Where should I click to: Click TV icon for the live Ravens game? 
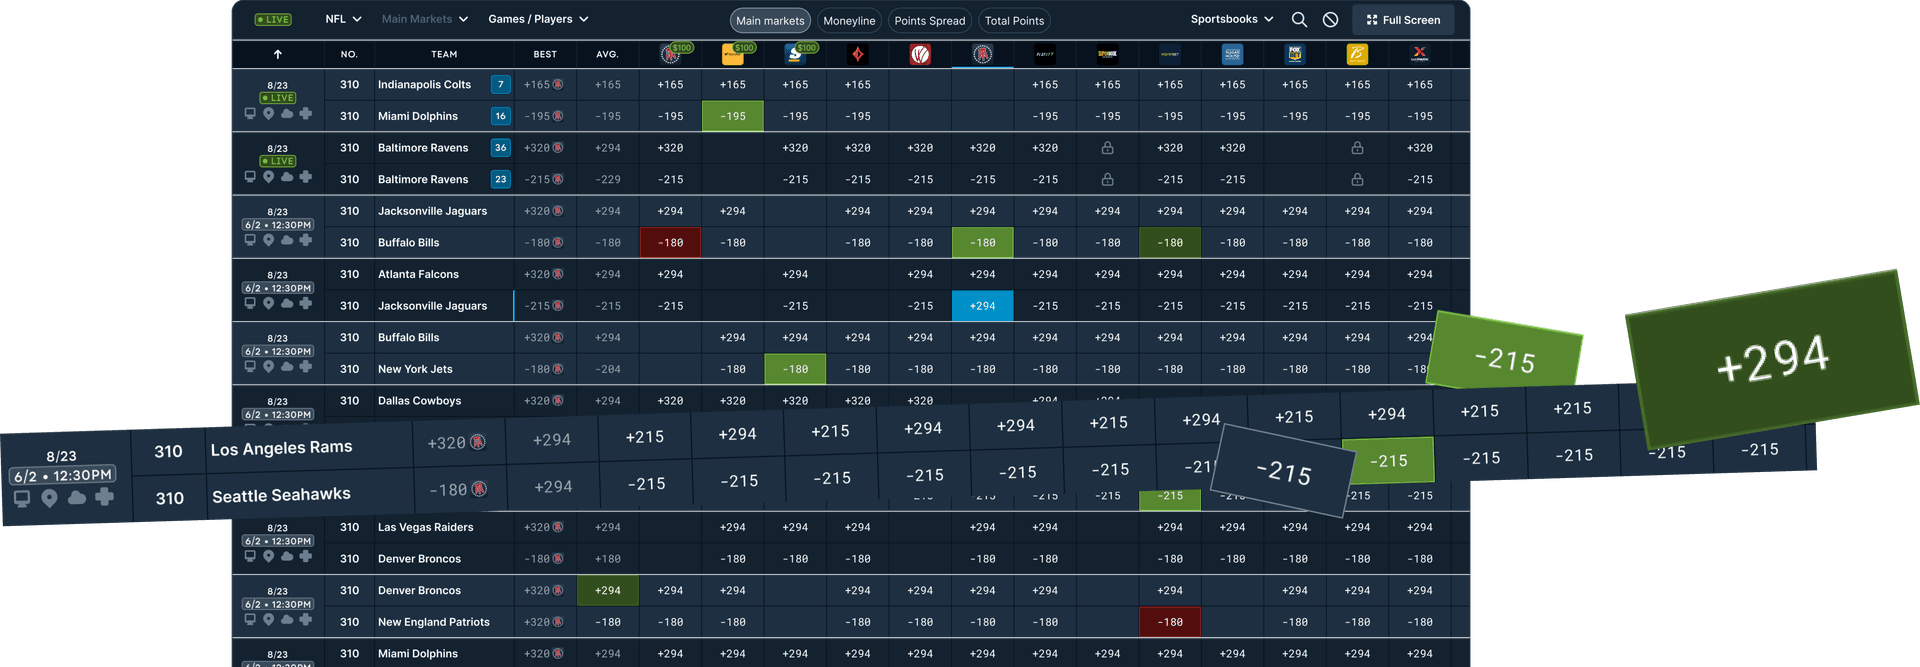[x=250, y=177]
